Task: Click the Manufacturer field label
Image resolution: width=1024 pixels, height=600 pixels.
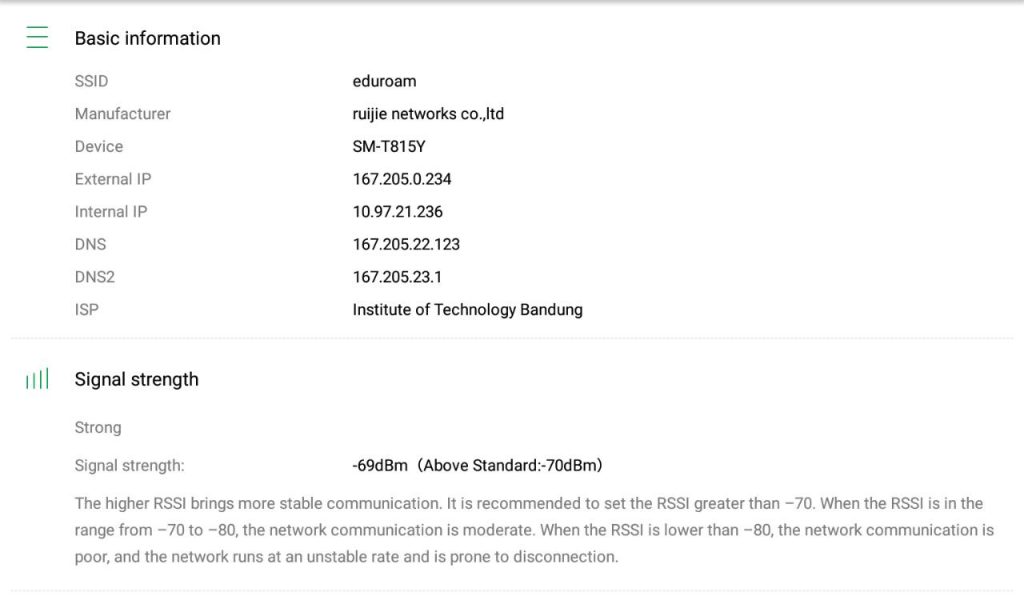Action: [x=122, y=114]
